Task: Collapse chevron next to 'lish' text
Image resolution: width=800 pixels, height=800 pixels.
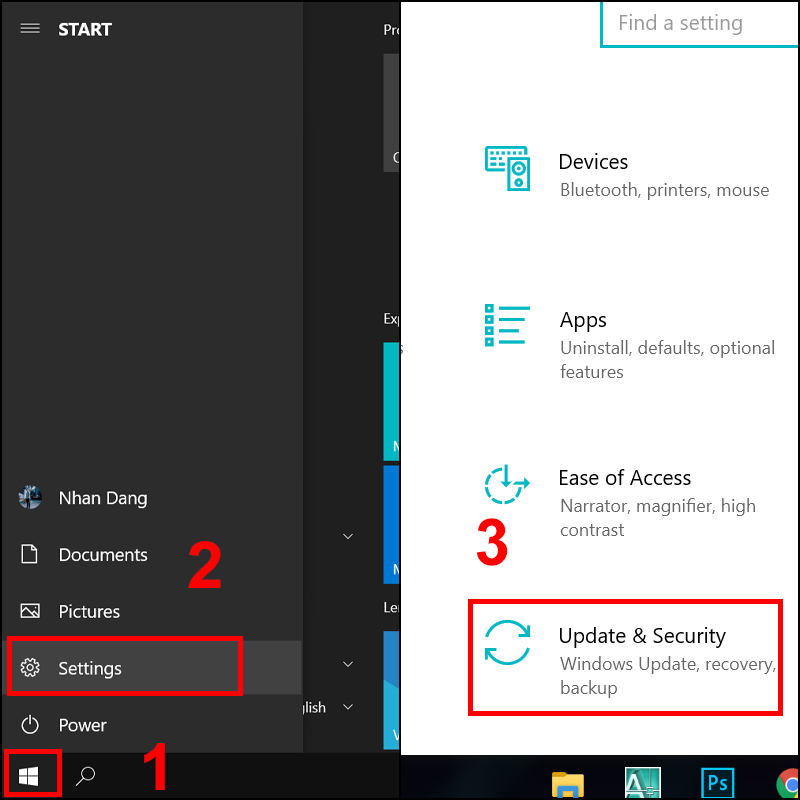Action: click(348, 707)
